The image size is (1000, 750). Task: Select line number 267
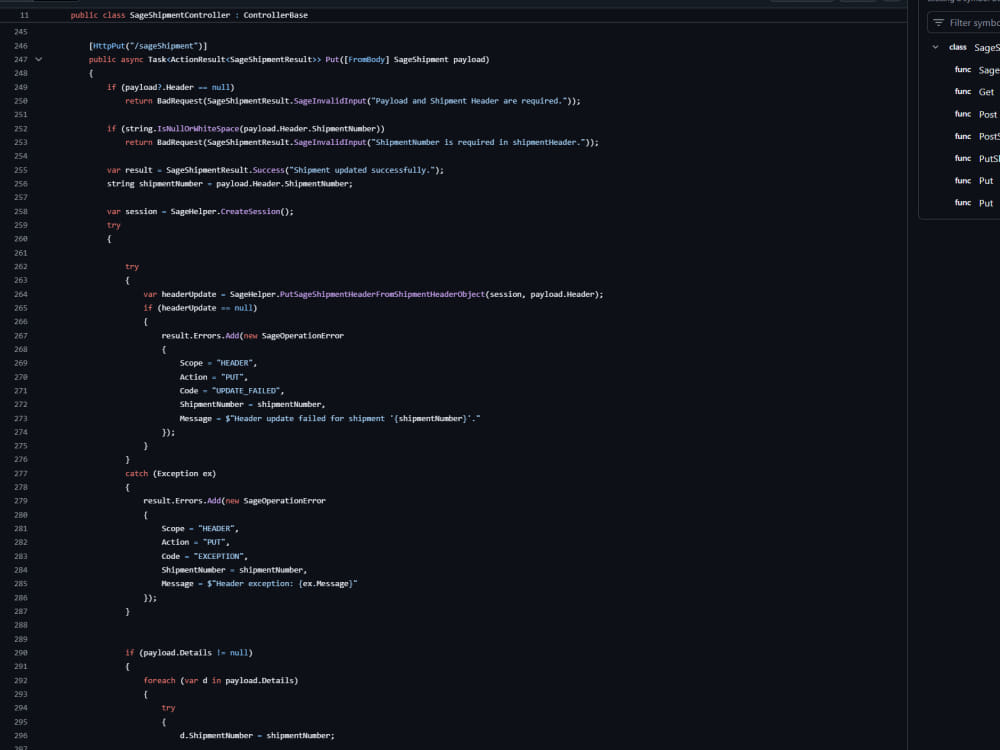21,336
